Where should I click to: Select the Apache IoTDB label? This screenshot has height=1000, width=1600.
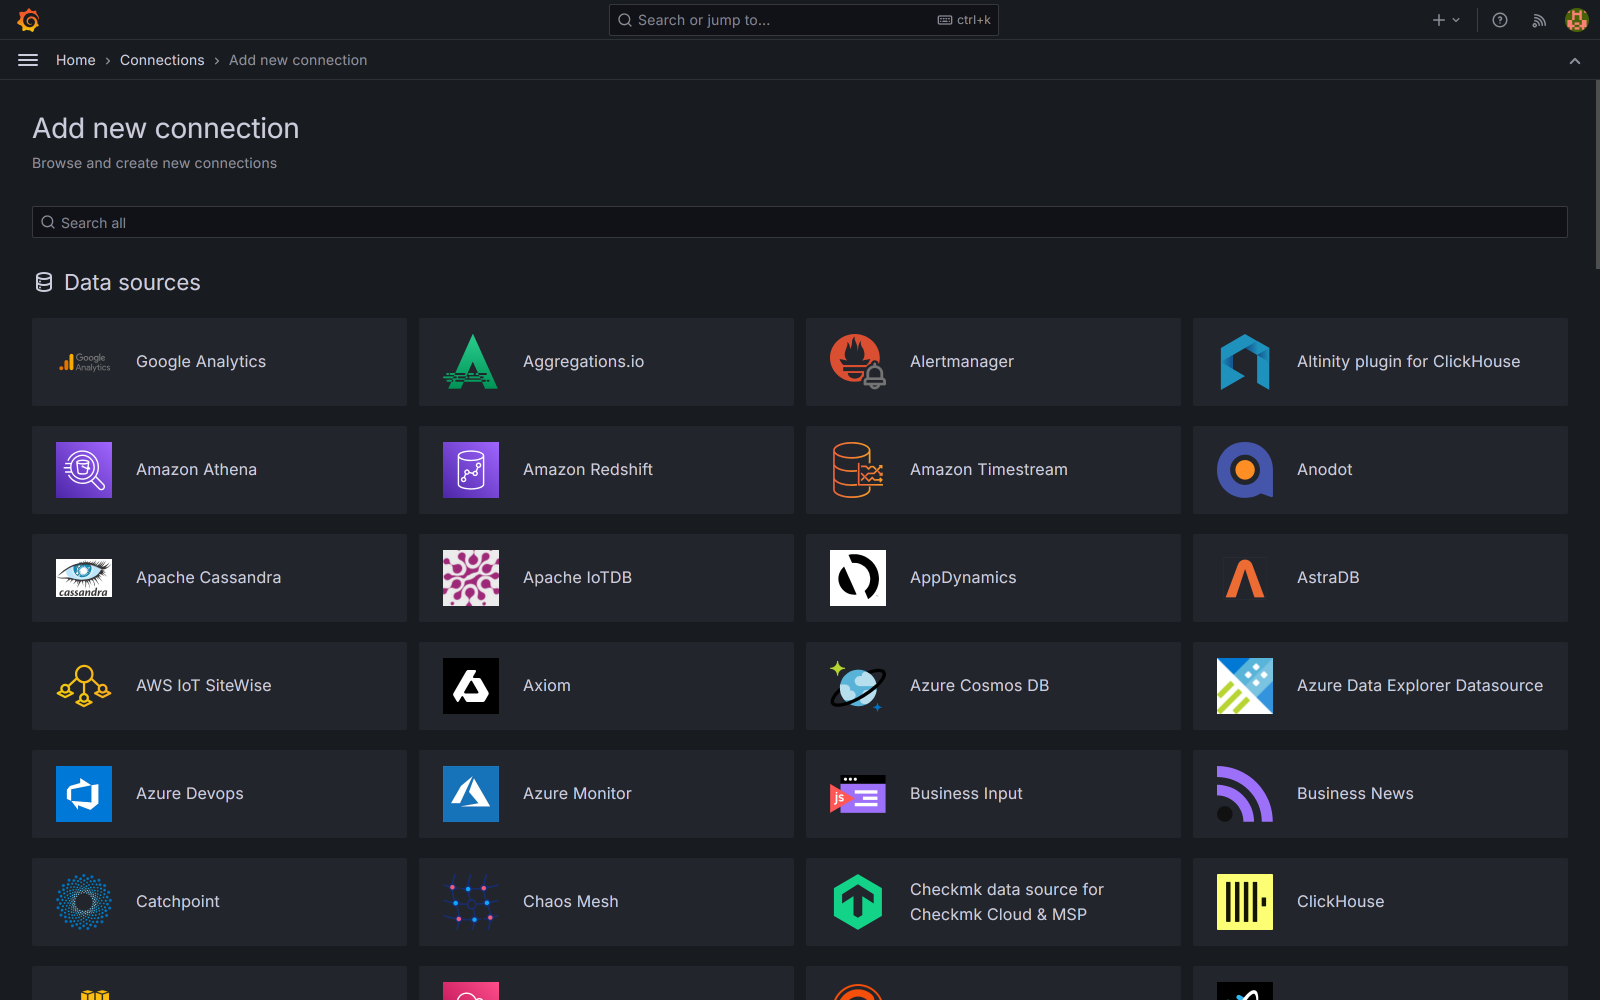(578, 578)
